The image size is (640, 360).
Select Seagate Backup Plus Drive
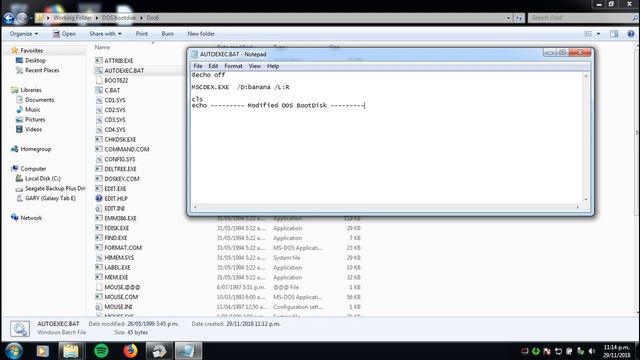[x=55, y=188]
